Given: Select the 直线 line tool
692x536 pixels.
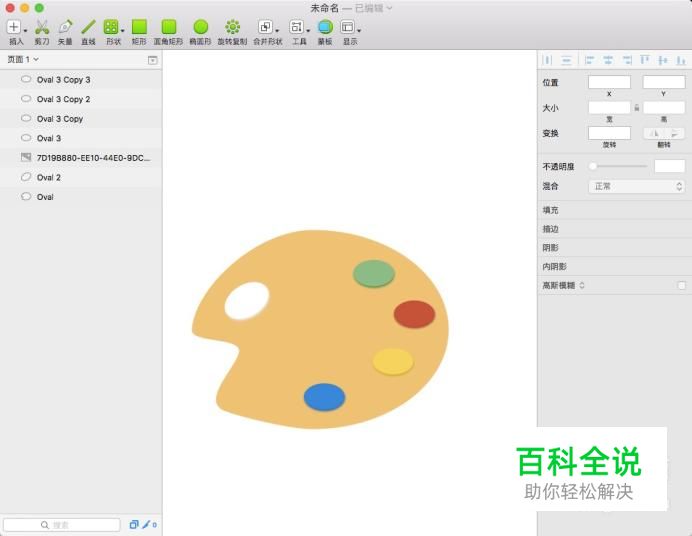Looking at the screenshot, I should [88, 32].
